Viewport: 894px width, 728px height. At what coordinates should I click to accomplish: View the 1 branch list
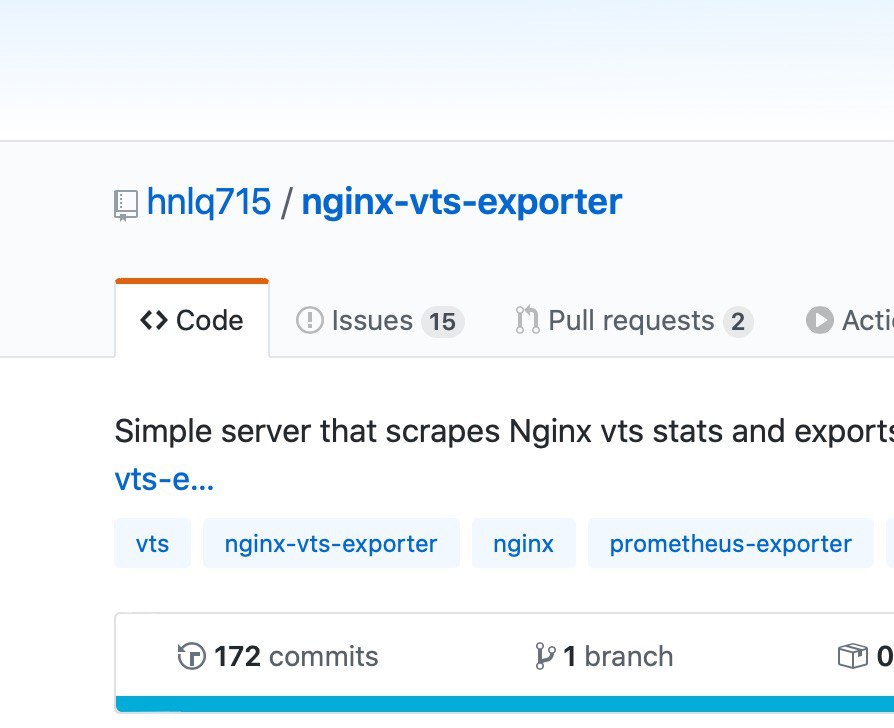pyautogui.click(x=604, y=656)
